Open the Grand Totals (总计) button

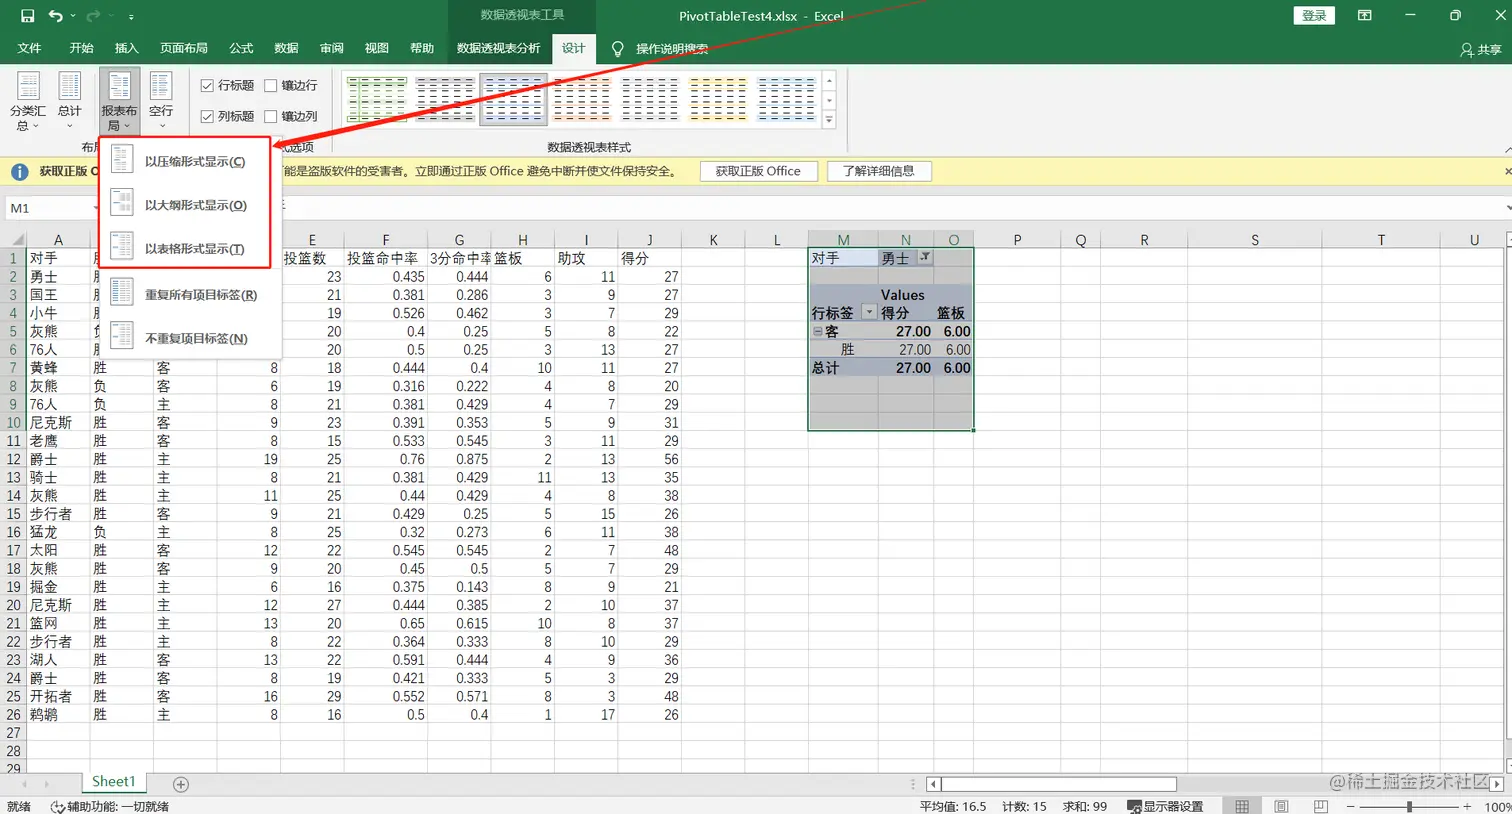(x=69, y=101)
